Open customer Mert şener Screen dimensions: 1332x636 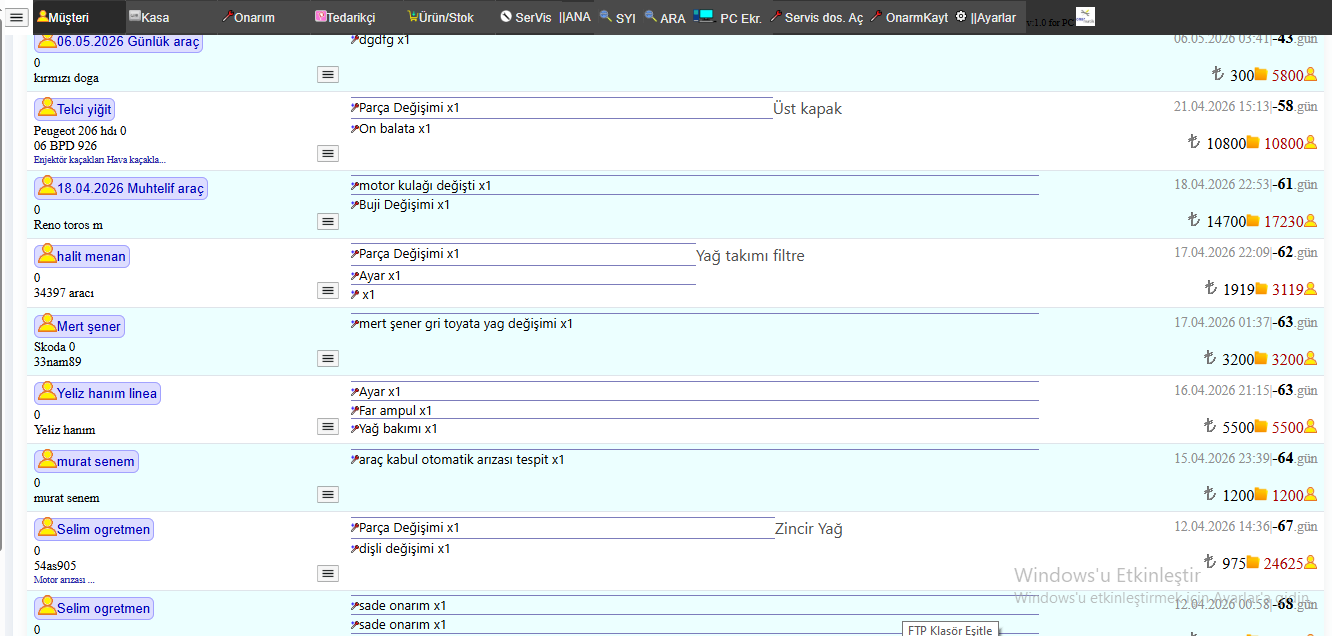coord(78,326)
